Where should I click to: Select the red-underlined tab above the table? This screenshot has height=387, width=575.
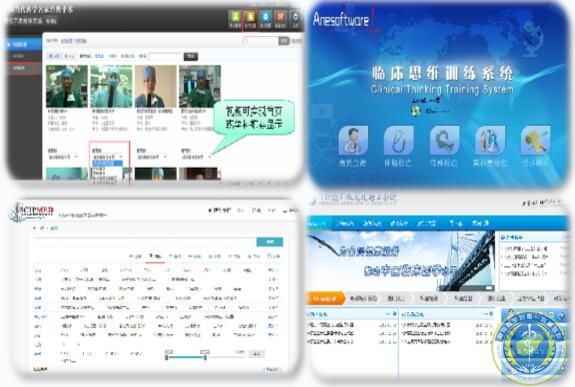[x=155, y=256]
